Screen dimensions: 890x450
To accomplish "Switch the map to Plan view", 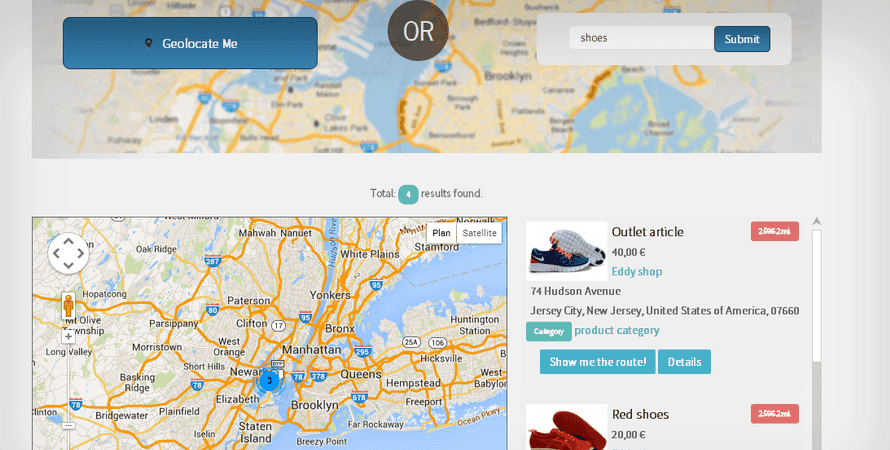I will 441,233.
